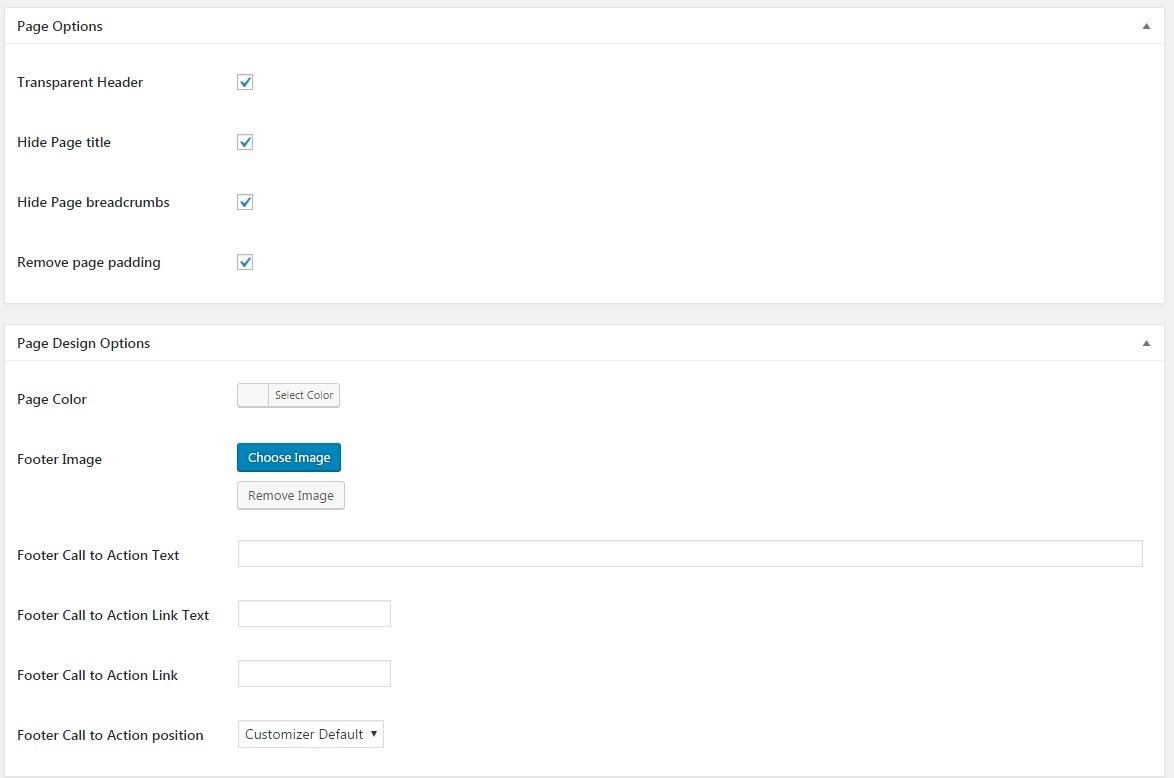Click the Transparent Header label
The image size is (1174, 778).
(80, 82)
